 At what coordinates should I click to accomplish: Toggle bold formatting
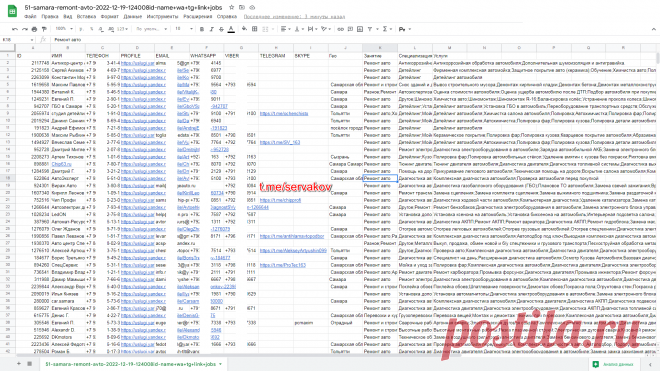pyautogui.click(x=202, y=29)
